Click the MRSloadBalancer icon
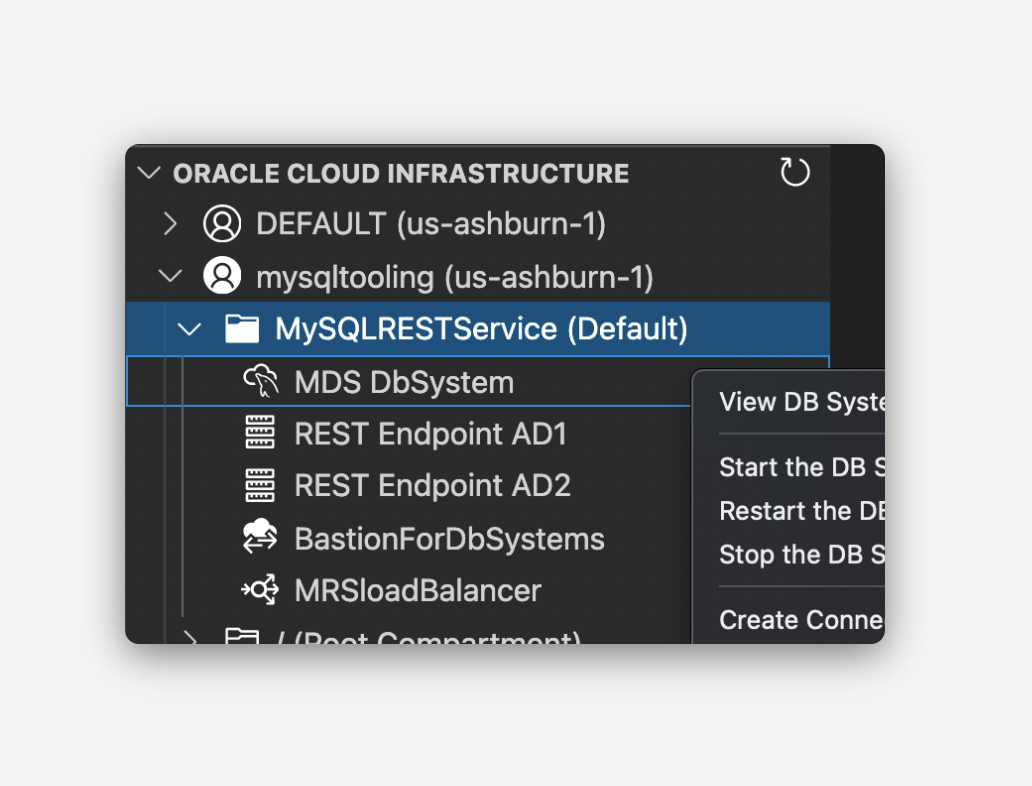The width and height of the screenshot is (1032, 786). click(260, 590)
